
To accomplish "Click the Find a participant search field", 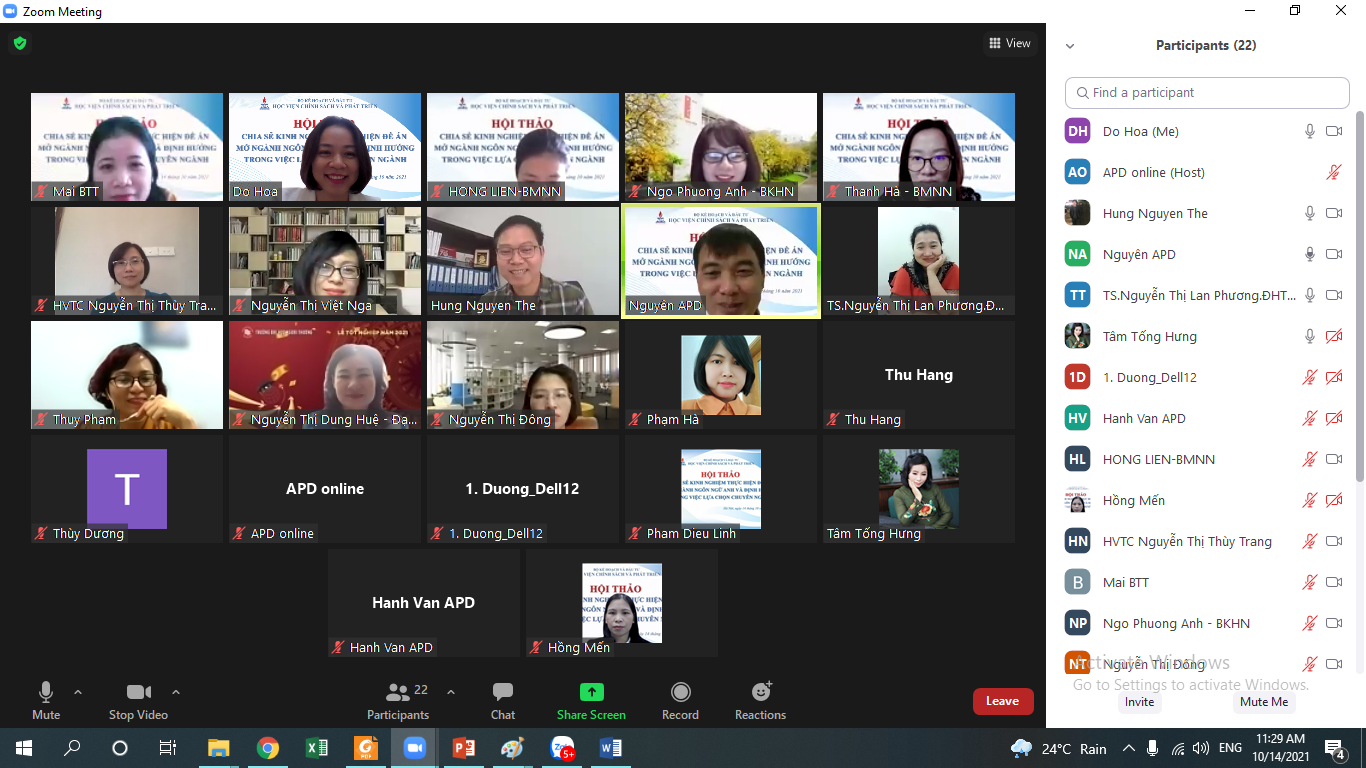I will coord(1207,93).
